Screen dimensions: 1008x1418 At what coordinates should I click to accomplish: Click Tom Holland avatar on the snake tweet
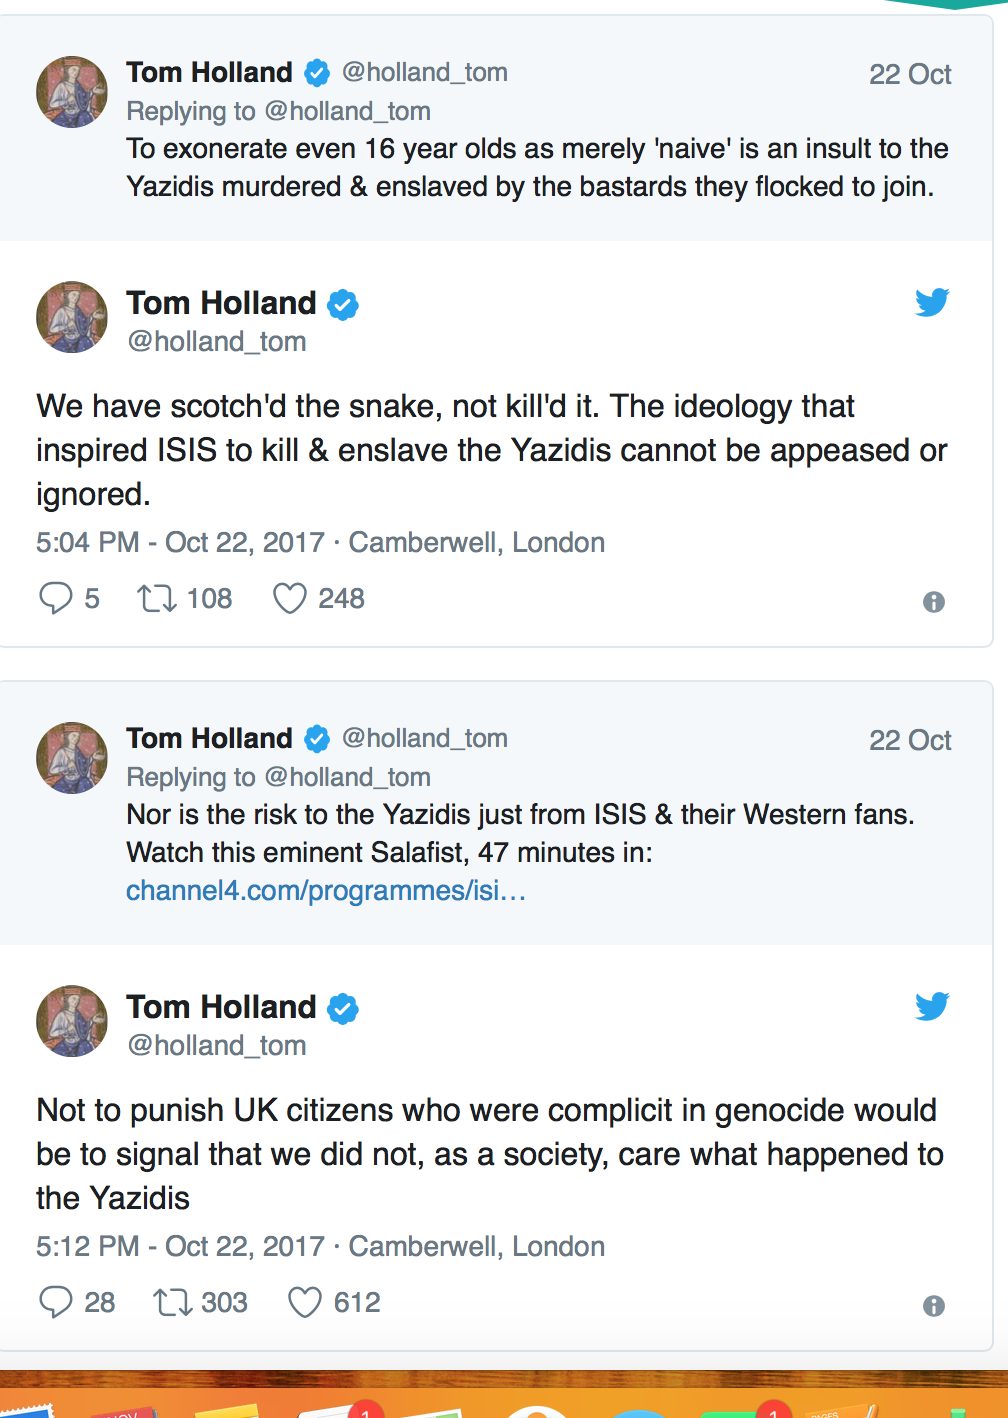coord(72,317)
